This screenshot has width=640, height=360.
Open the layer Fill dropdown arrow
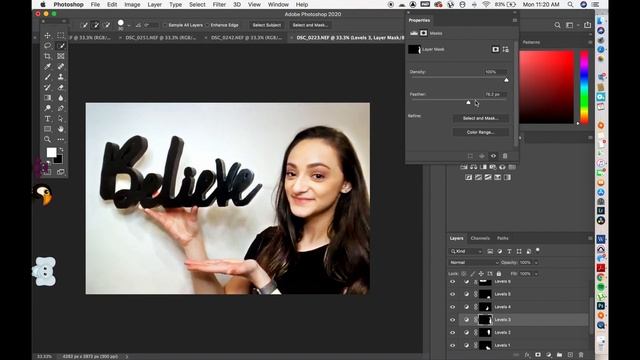[x=536, y=273]
